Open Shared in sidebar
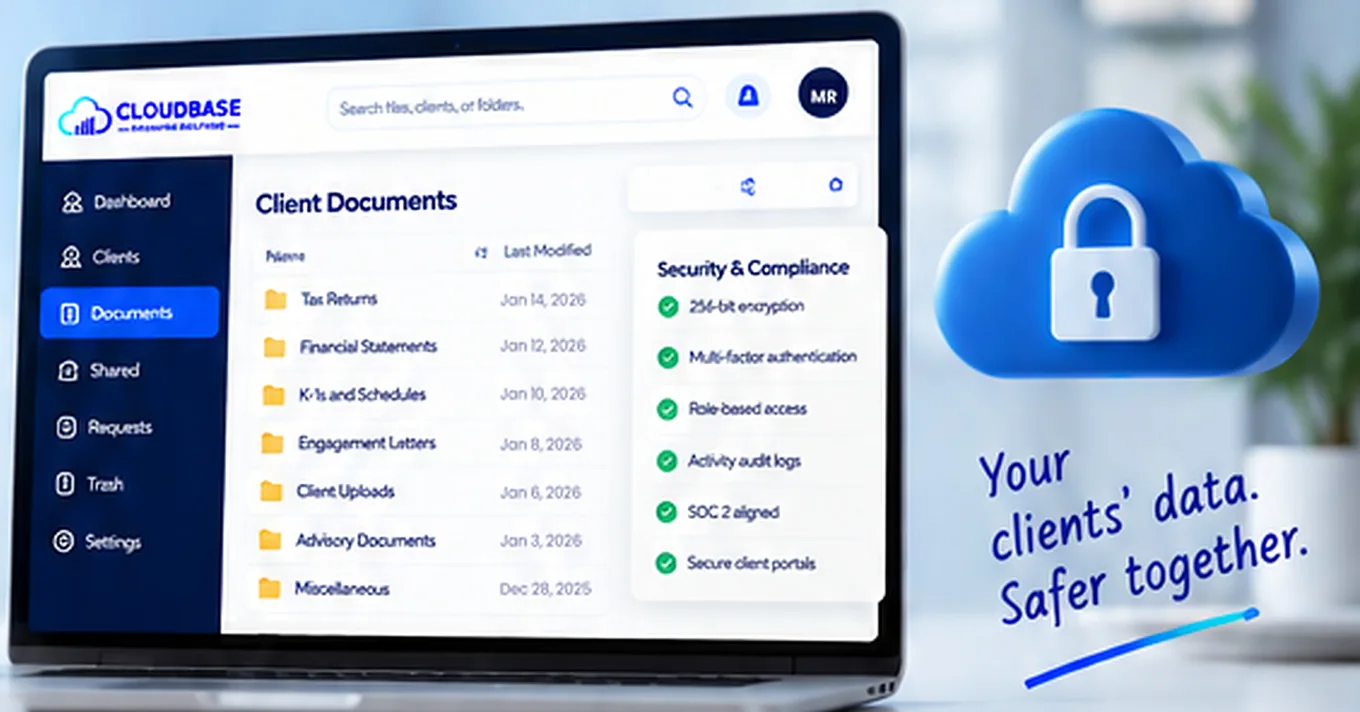1360x712 pixels. tap(115, 371)
